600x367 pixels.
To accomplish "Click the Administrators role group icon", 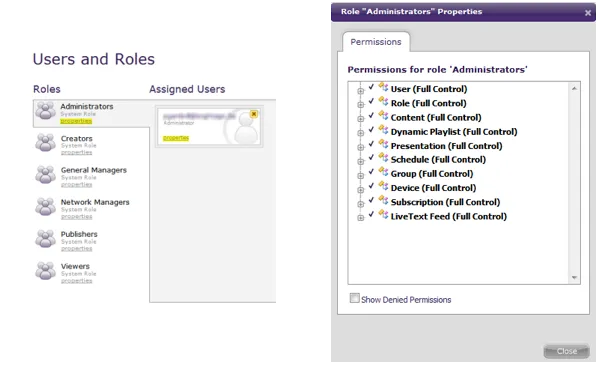I will tap(46, 111).
